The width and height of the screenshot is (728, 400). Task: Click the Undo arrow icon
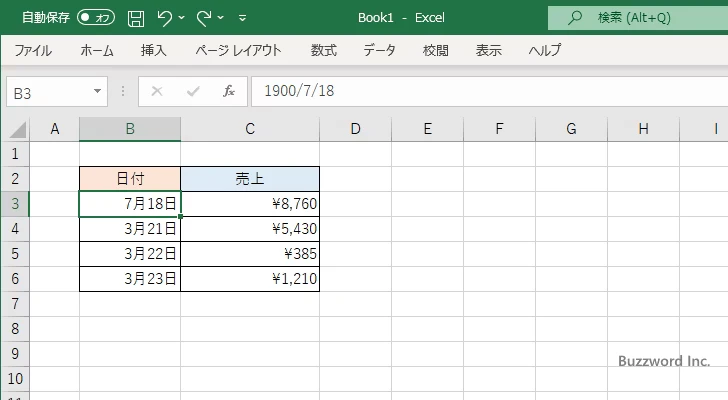pyautogui.click(x=164, y=18)
